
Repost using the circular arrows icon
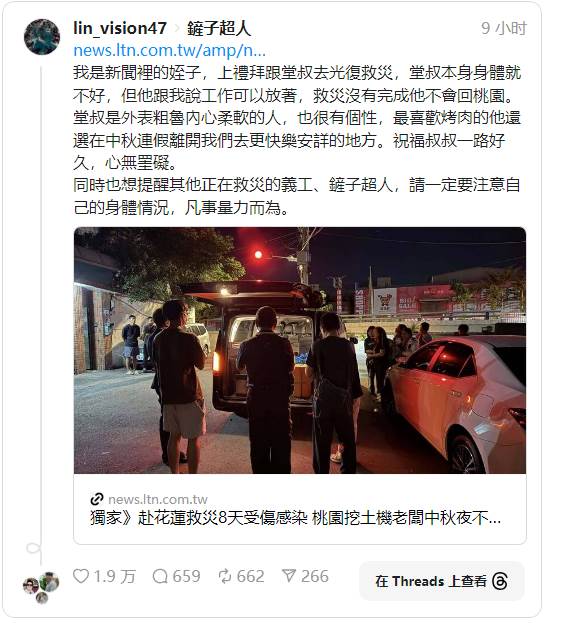(225, 576)
